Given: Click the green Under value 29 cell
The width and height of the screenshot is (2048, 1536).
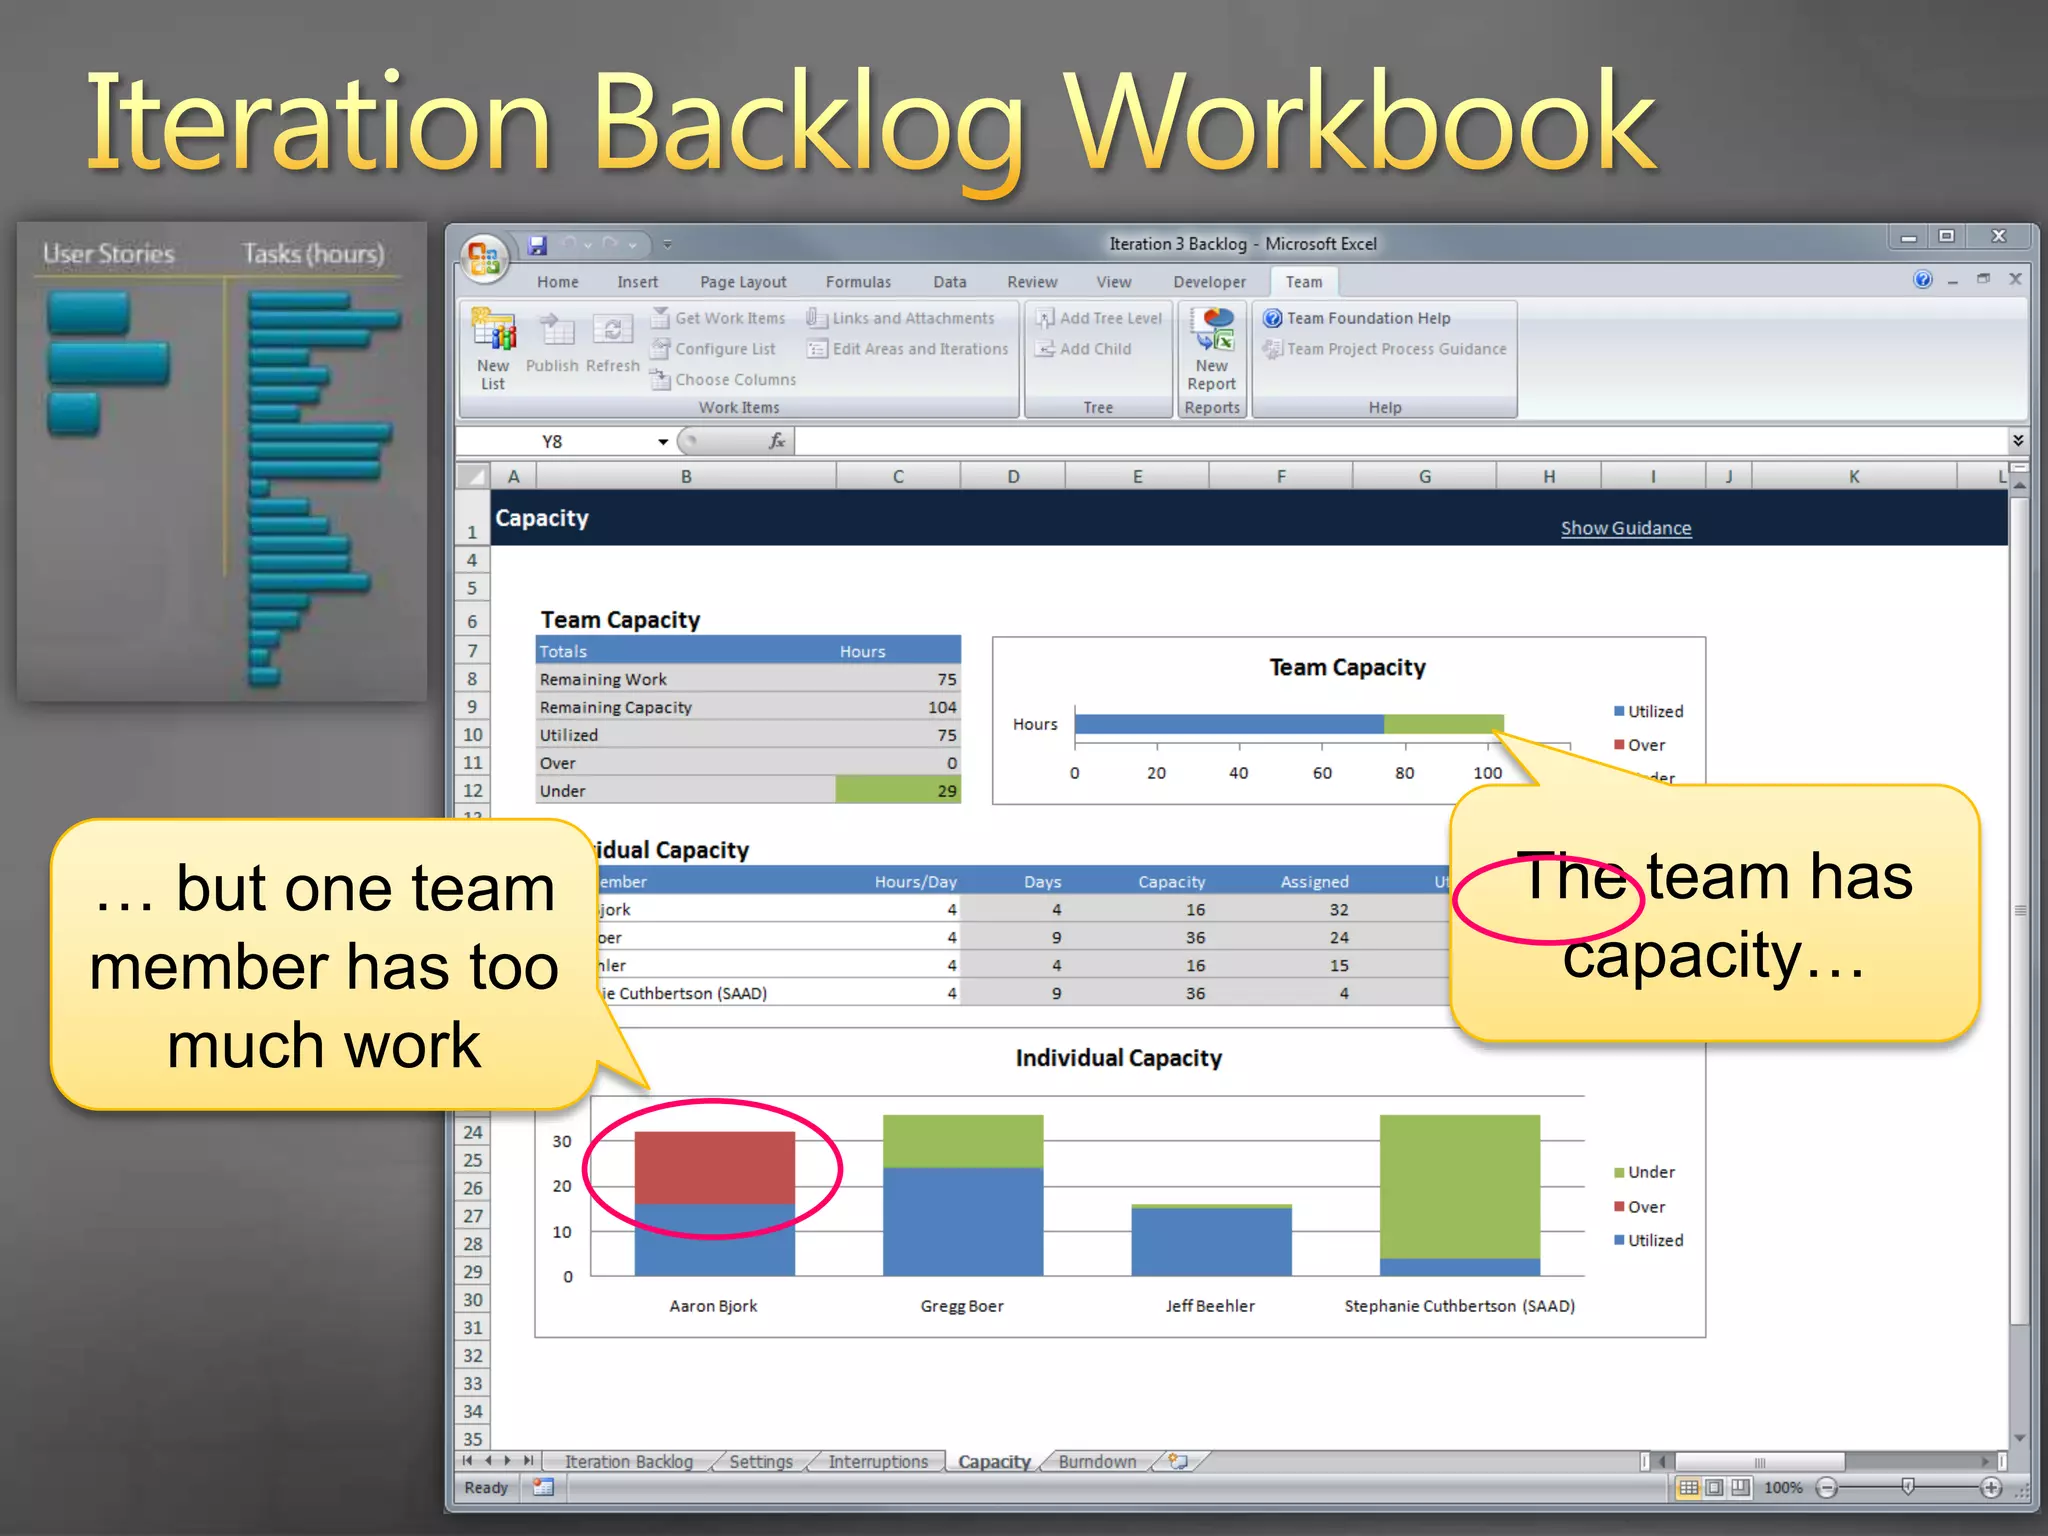Looking at the screenshot, I should 898,791.
